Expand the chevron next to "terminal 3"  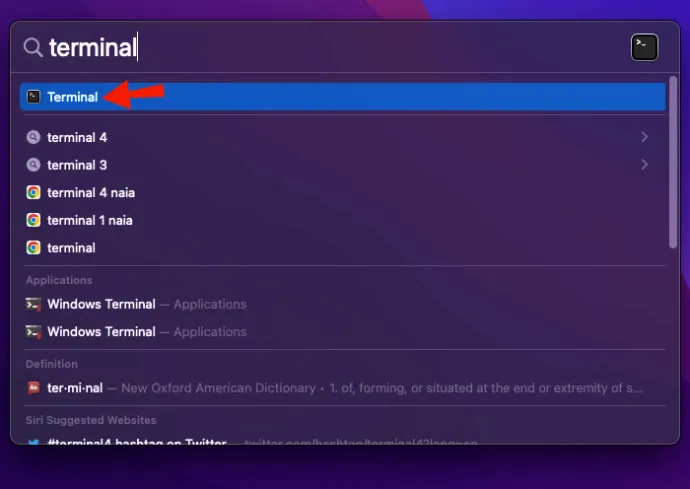pyautogui.click(x=644, y=165)
